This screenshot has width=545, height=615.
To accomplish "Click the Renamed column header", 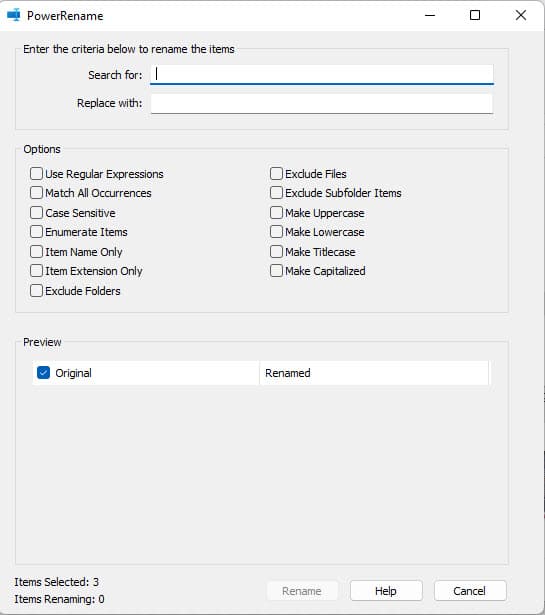I will [374, 373].
